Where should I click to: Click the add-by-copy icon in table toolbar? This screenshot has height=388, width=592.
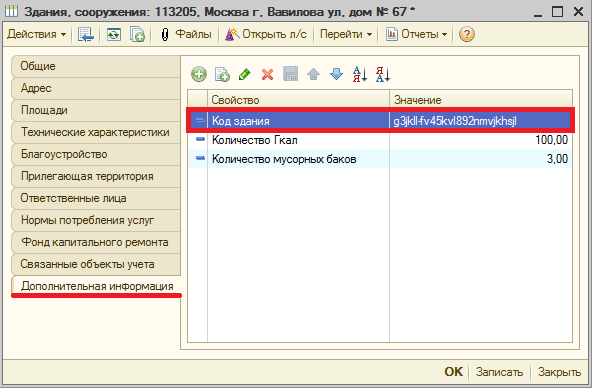[x=222, y=74]
